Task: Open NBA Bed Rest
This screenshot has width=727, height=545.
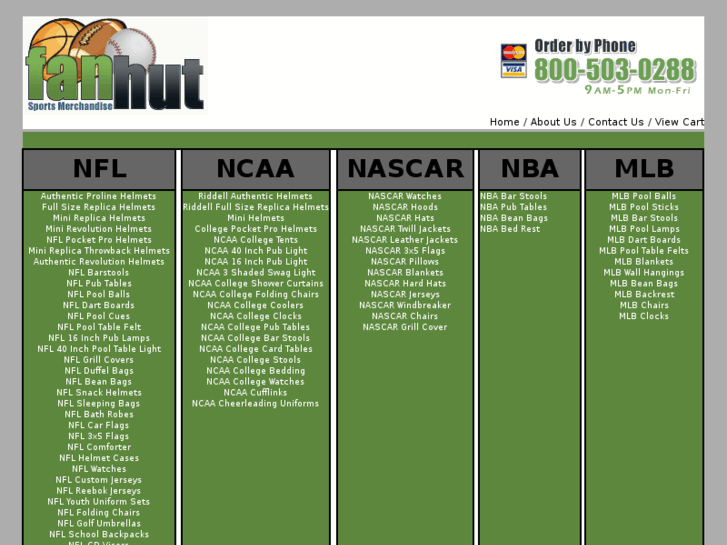Action: pos(510,229)
